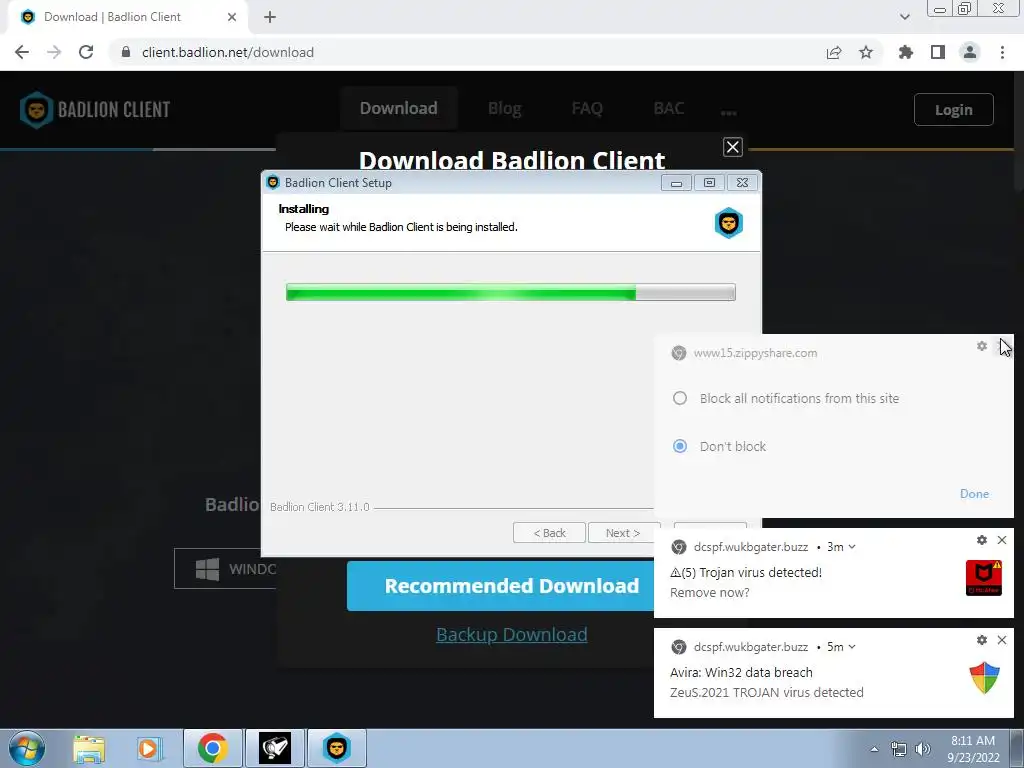This screenshot has height=768, width=1024.
Task: Click the installer Back button
Action: pyautogui.click(x=549, y=533)
